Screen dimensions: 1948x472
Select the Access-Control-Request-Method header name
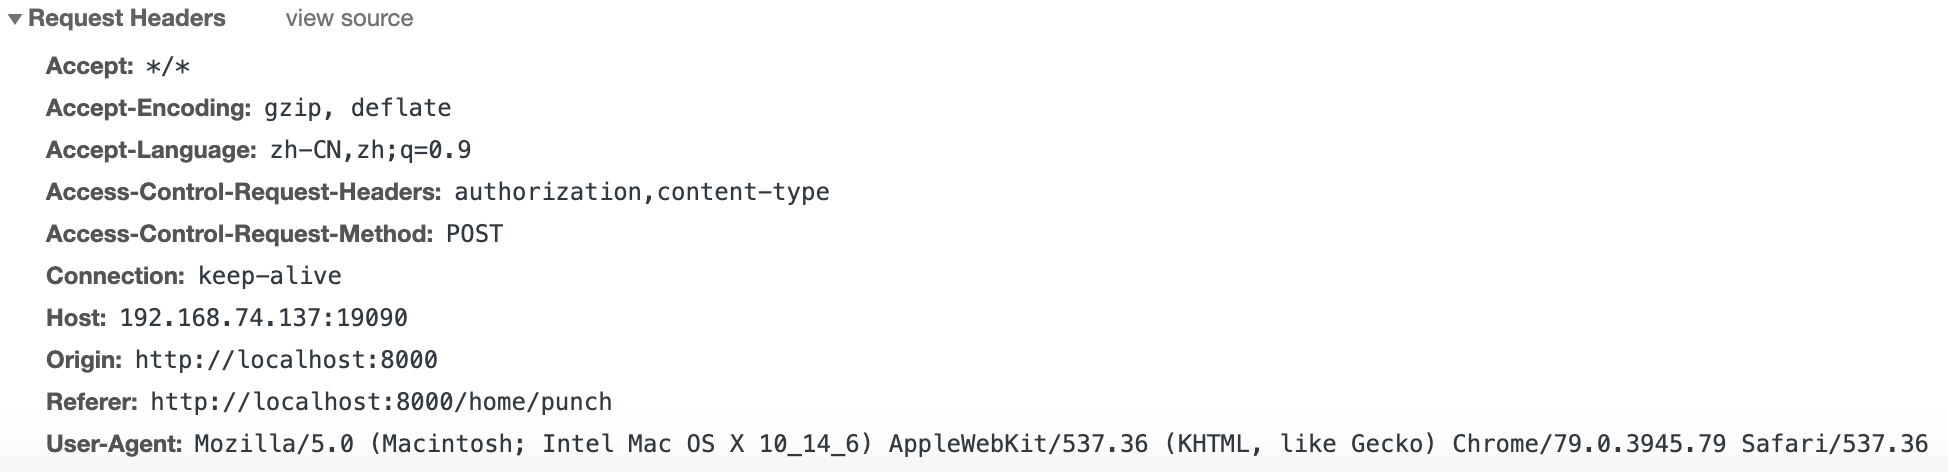[x=239, y=234]
